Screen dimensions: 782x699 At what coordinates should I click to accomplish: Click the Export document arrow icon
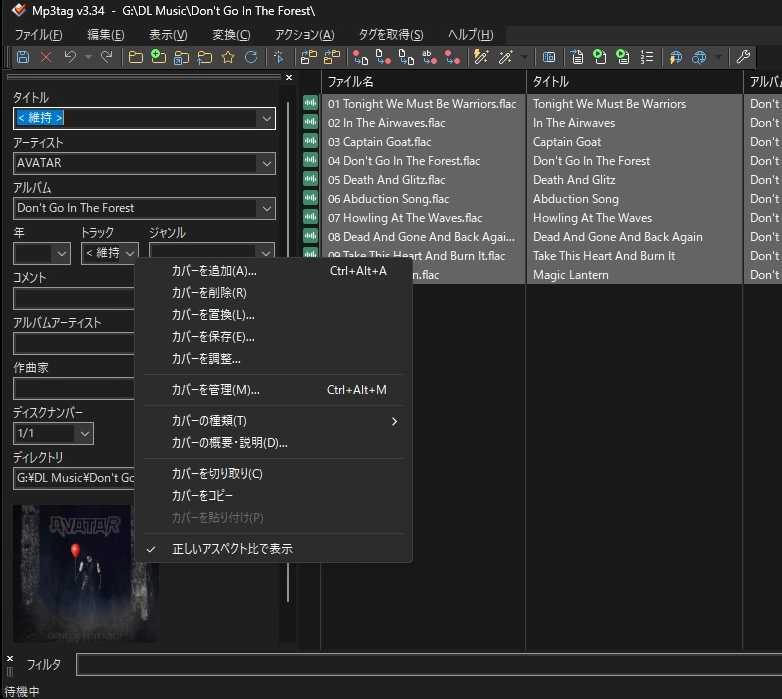coord(577,57)
